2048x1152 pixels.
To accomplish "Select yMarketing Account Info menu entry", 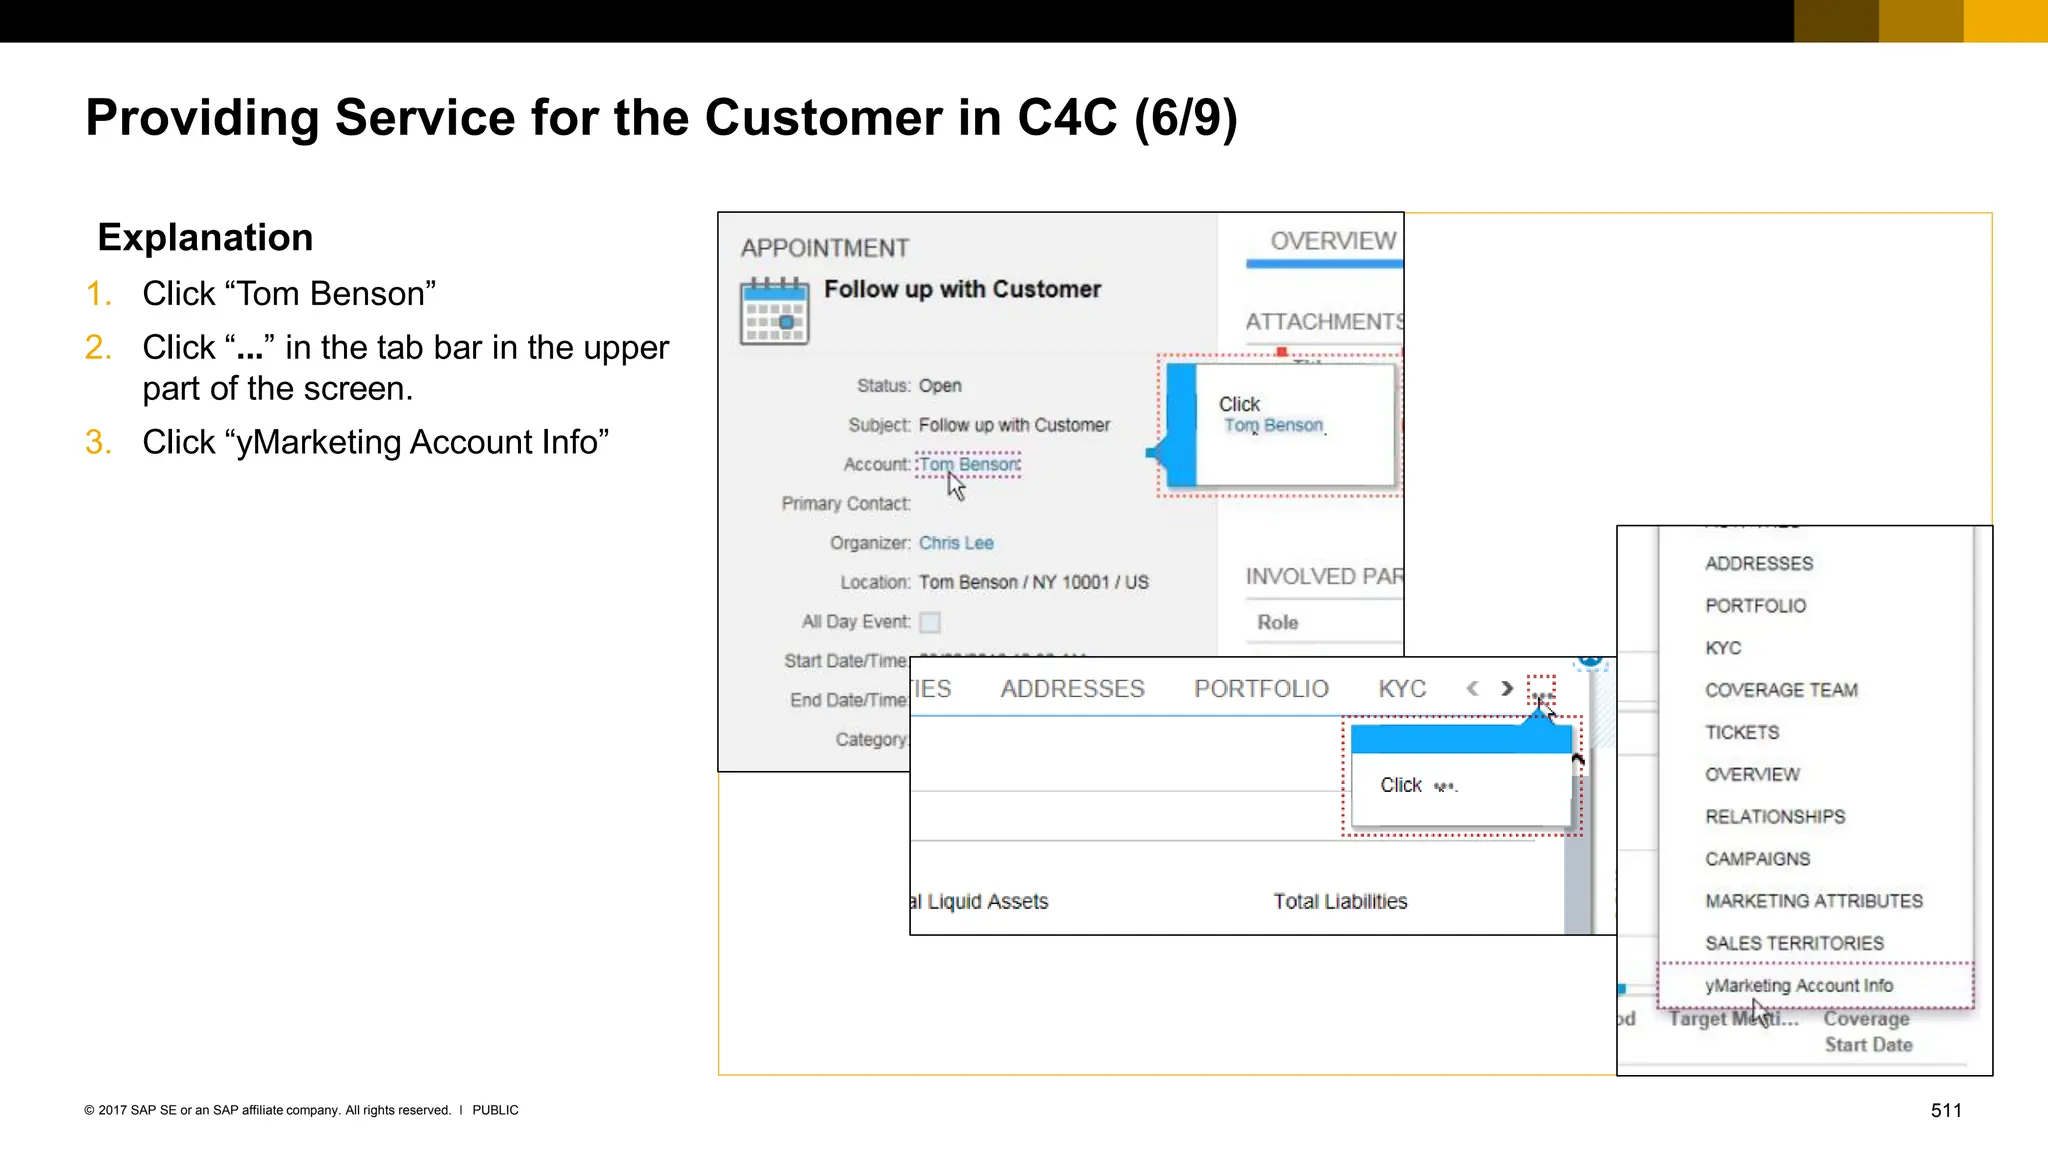I will click(1815, 986).
